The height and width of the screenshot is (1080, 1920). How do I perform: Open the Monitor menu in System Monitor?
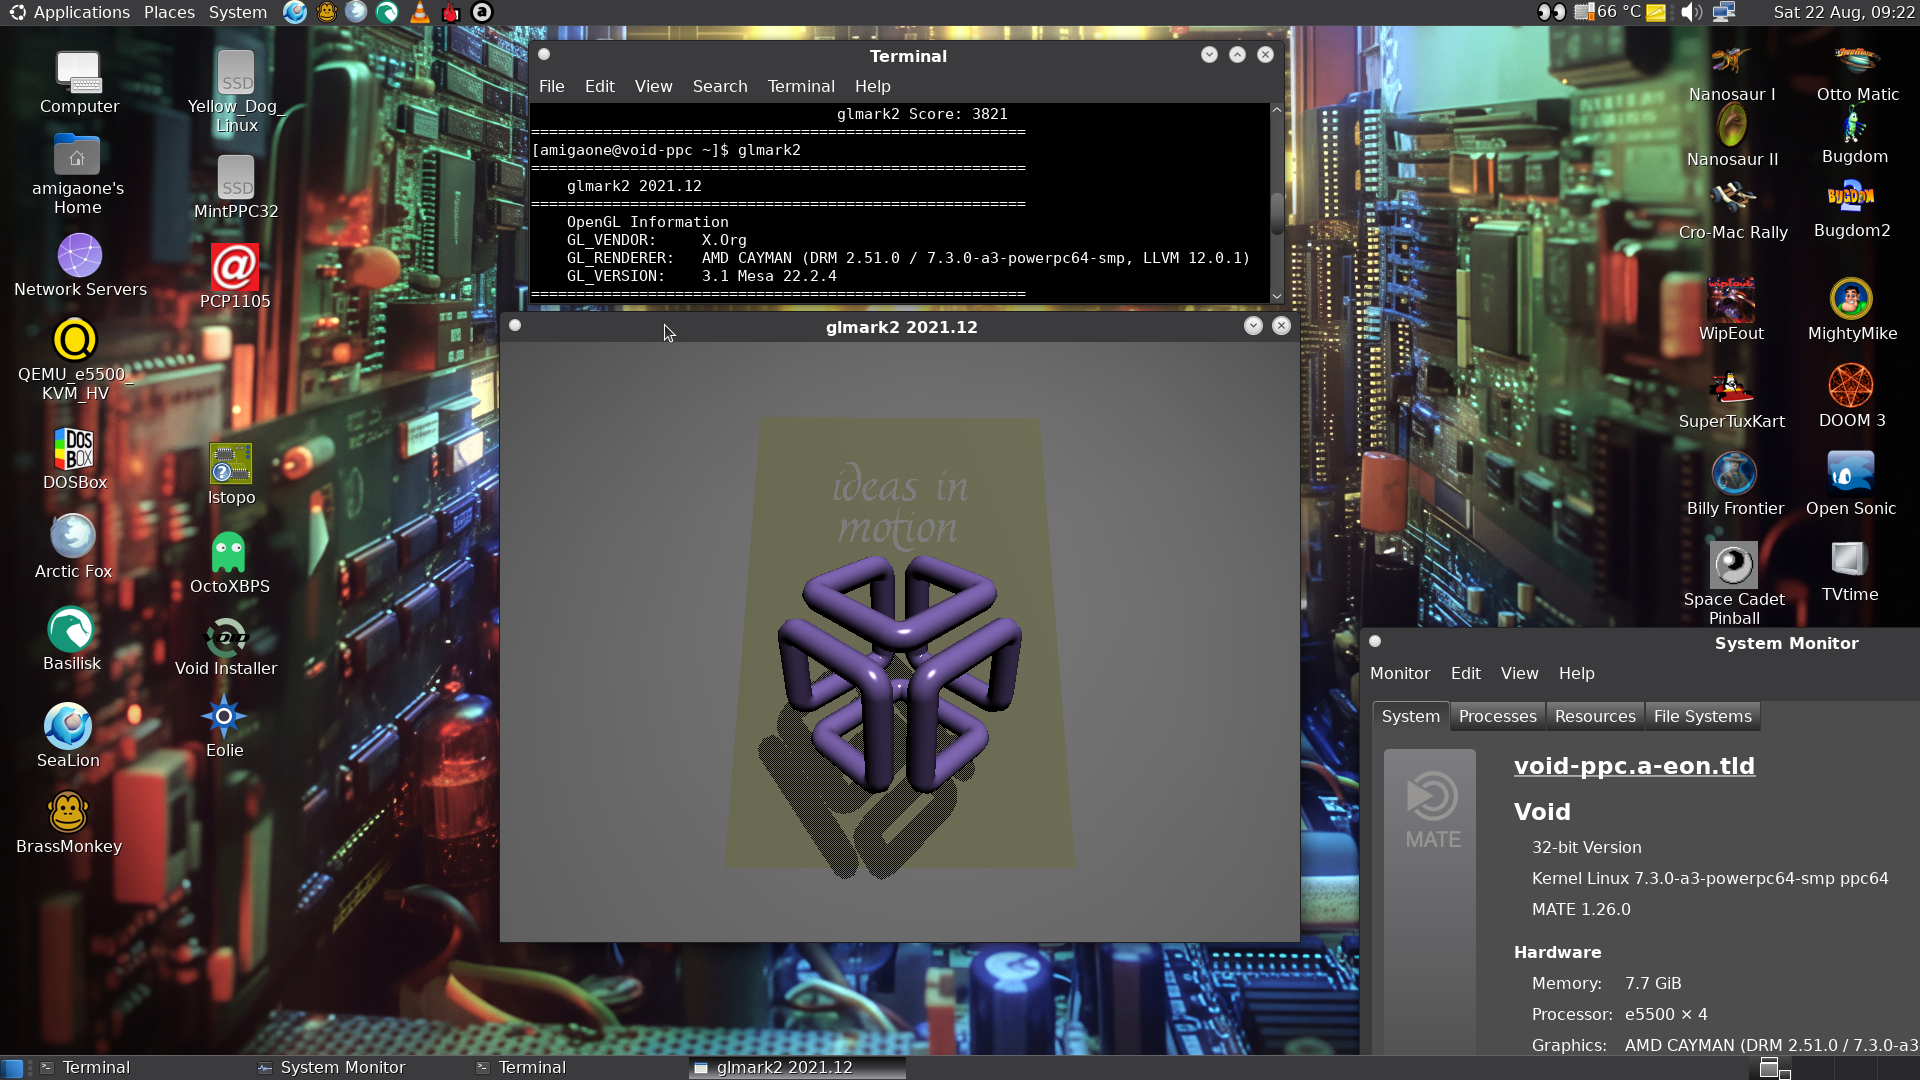click(1400, 673)
